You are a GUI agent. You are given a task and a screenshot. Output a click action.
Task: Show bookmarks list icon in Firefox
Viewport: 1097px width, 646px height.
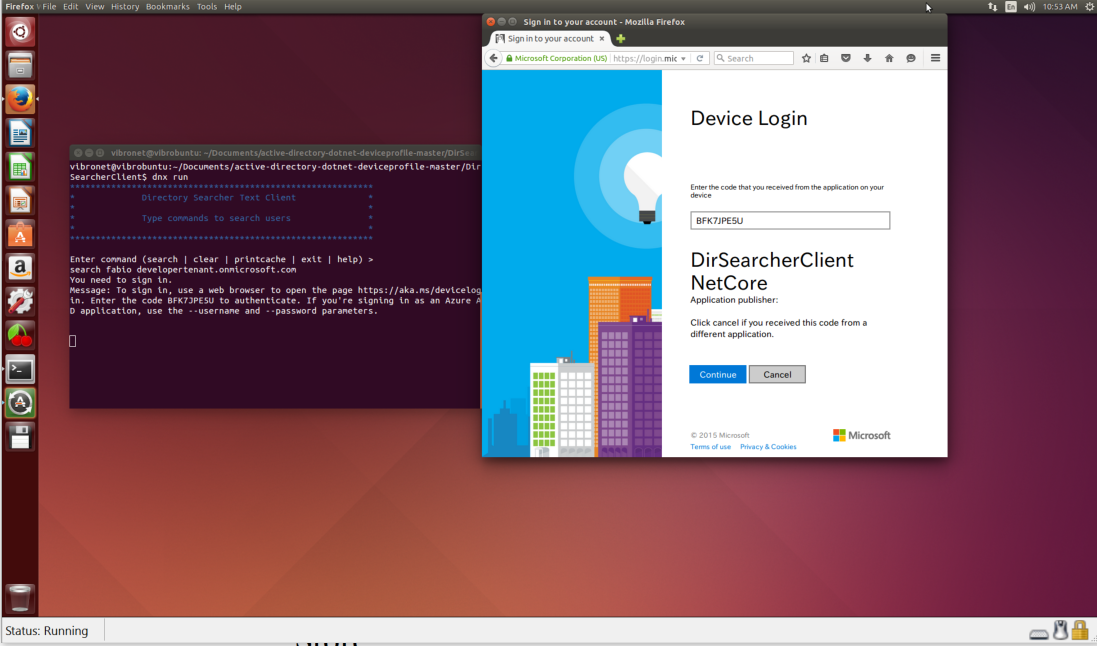point(824,58)
